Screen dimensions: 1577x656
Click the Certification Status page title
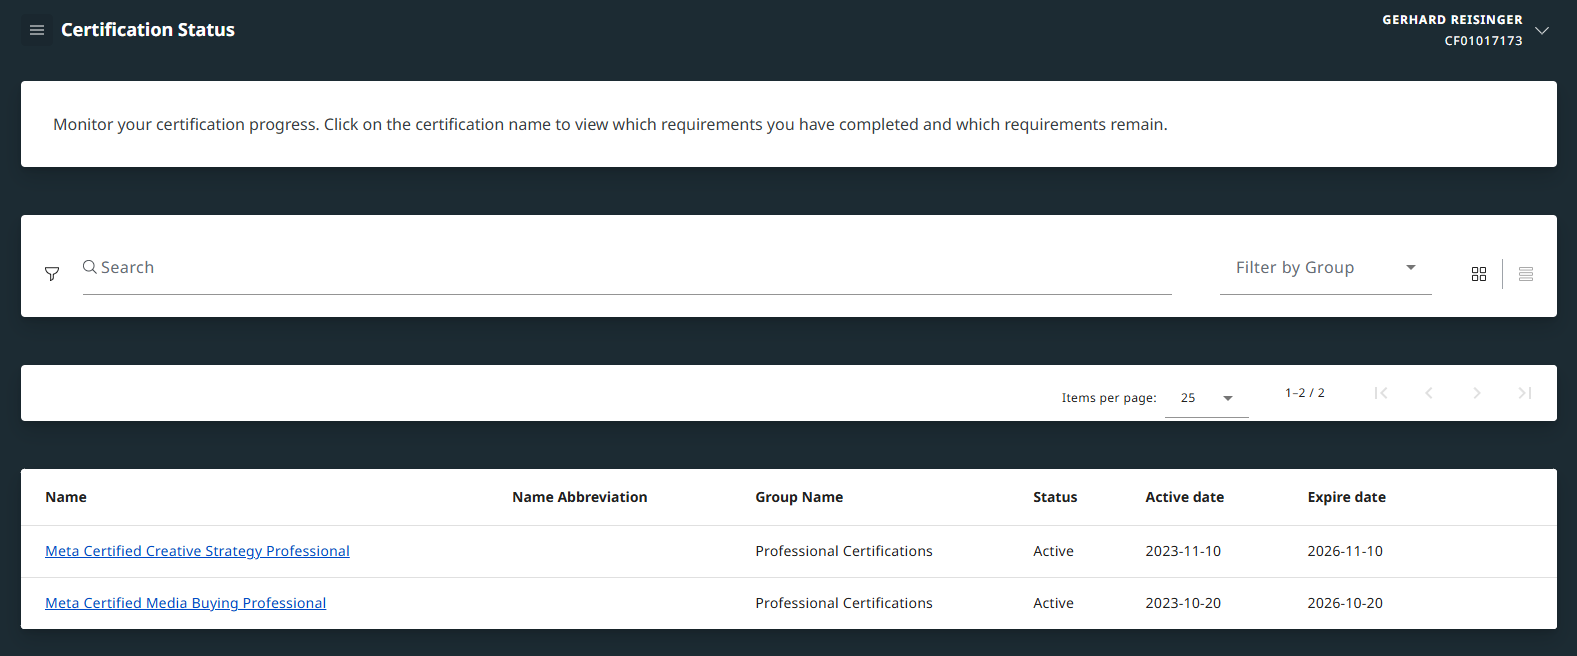coord(148,30)
